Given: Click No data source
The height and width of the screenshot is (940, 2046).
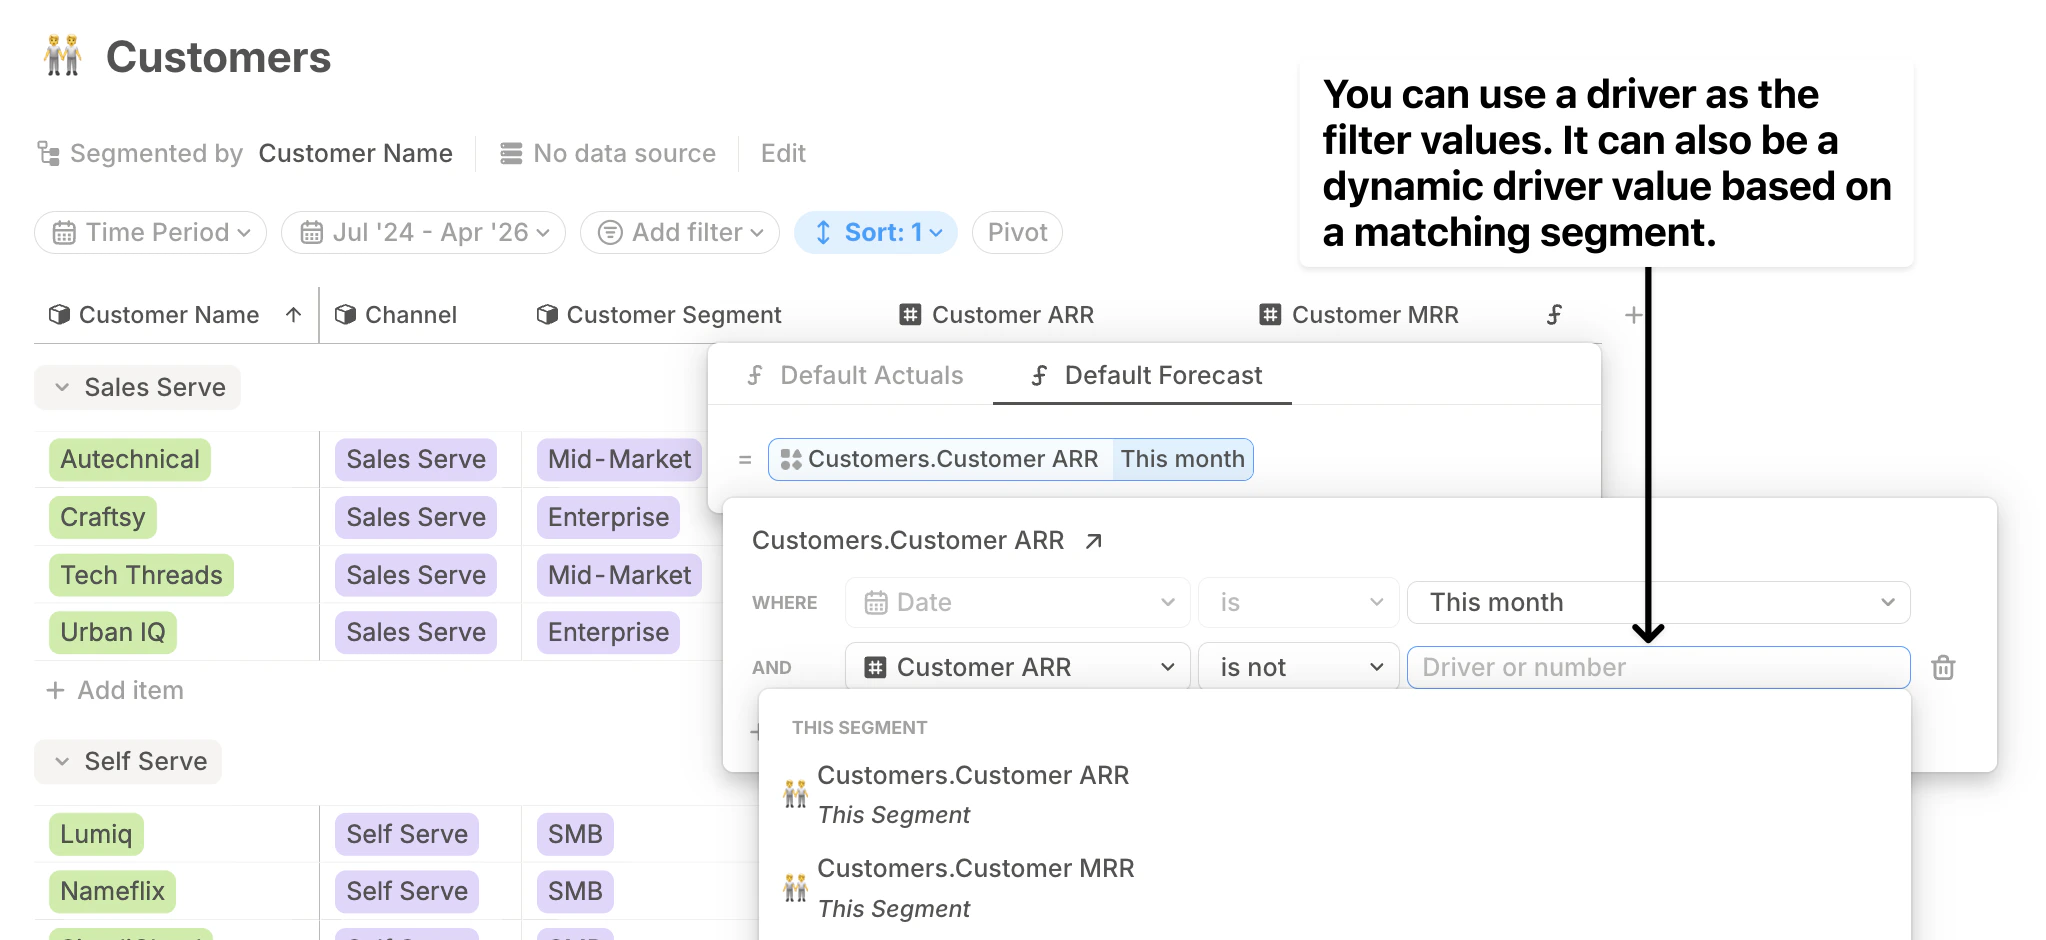Looking at the screenshot, I should [609, 153].
